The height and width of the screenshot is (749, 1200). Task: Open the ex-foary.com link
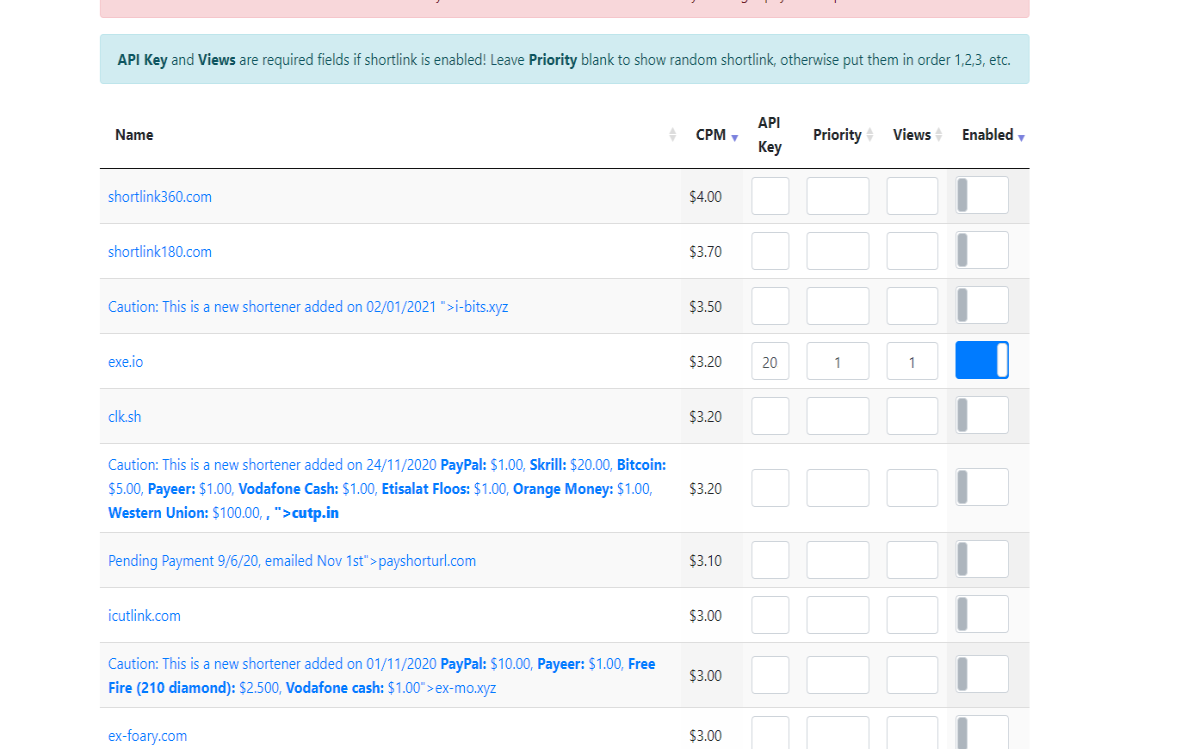tap(148, 736)
